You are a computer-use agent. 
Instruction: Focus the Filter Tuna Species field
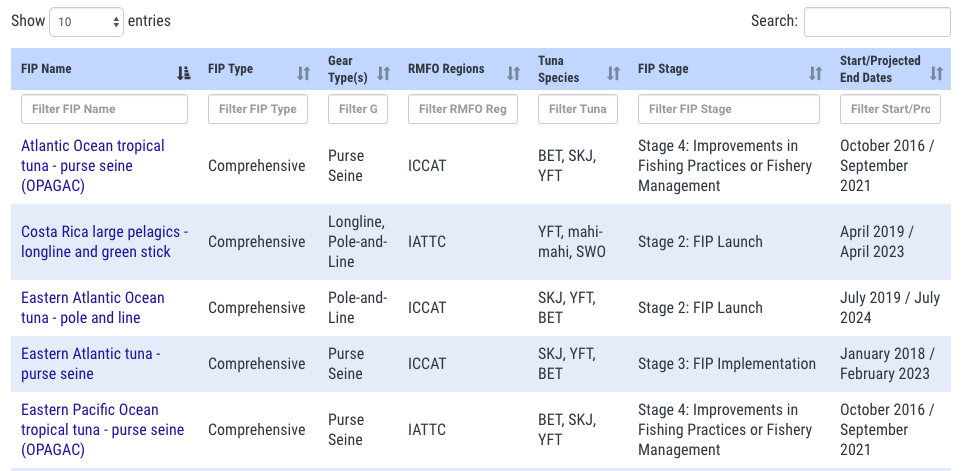[x=578, y=109]
